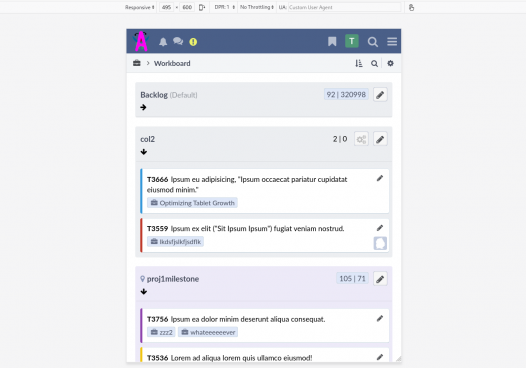This screenshot has width=526, height=368.
Task: Open the bookmark favorites icon
Action: [x=332, y=42]
